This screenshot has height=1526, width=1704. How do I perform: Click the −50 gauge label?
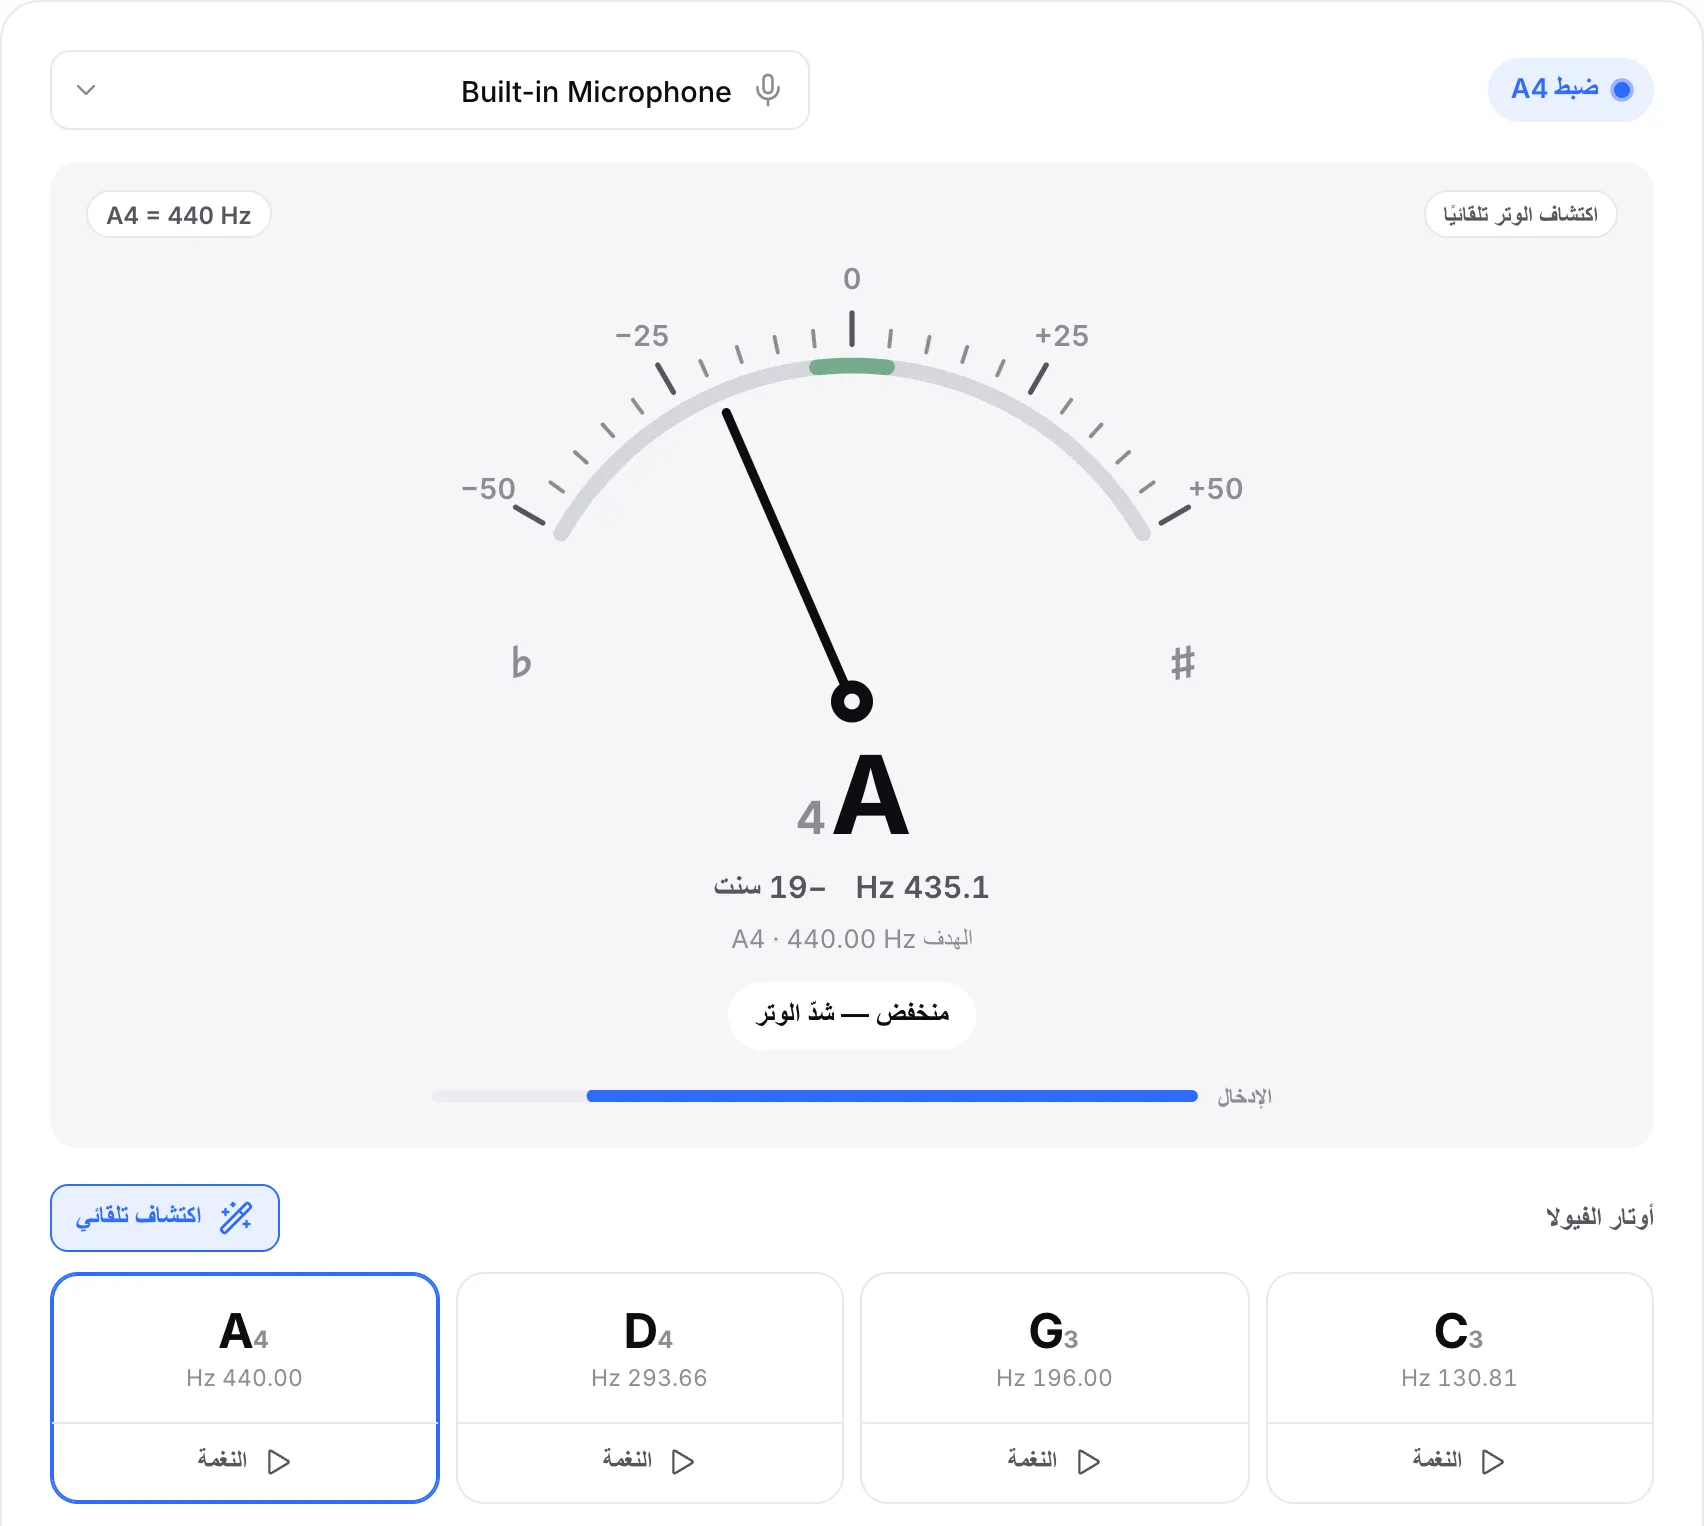point(489,489)
